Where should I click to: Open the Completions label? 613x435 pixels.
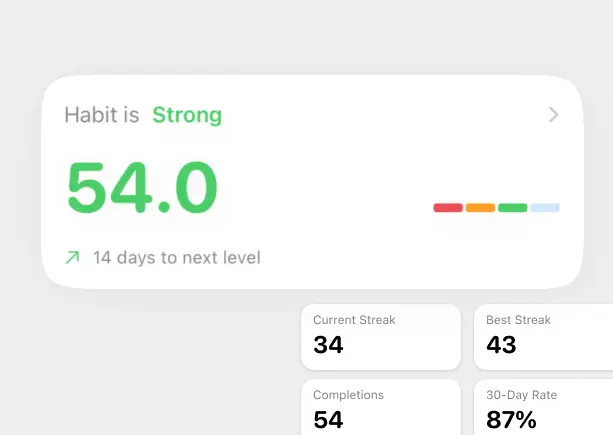coord(348,395)
